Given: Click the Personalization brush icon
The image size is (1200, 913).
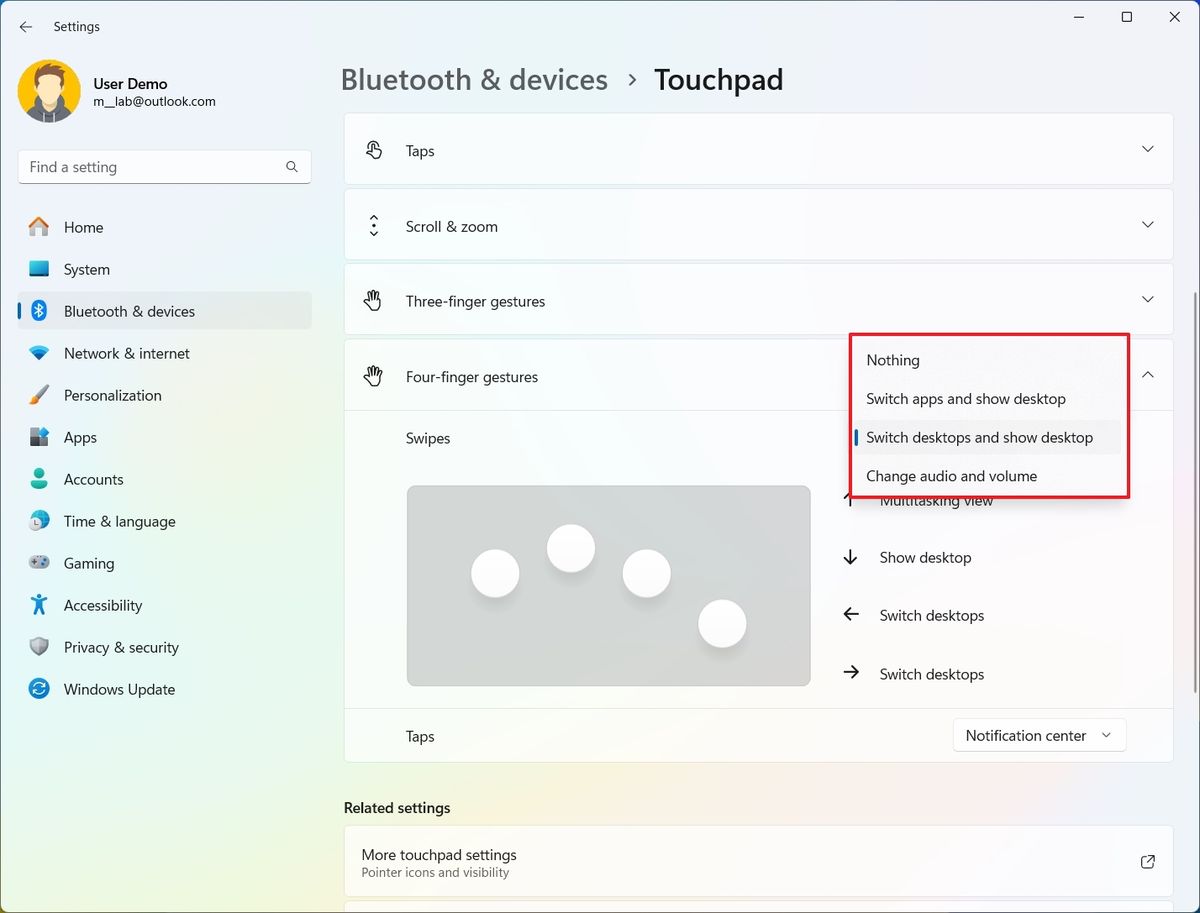Looking at the screenshot, I should pos(38,395).
